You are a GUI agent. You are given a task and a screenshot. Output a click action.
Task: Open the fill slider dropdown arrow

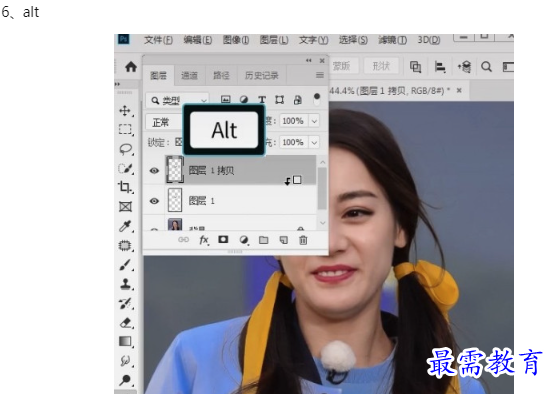point(314,142)
